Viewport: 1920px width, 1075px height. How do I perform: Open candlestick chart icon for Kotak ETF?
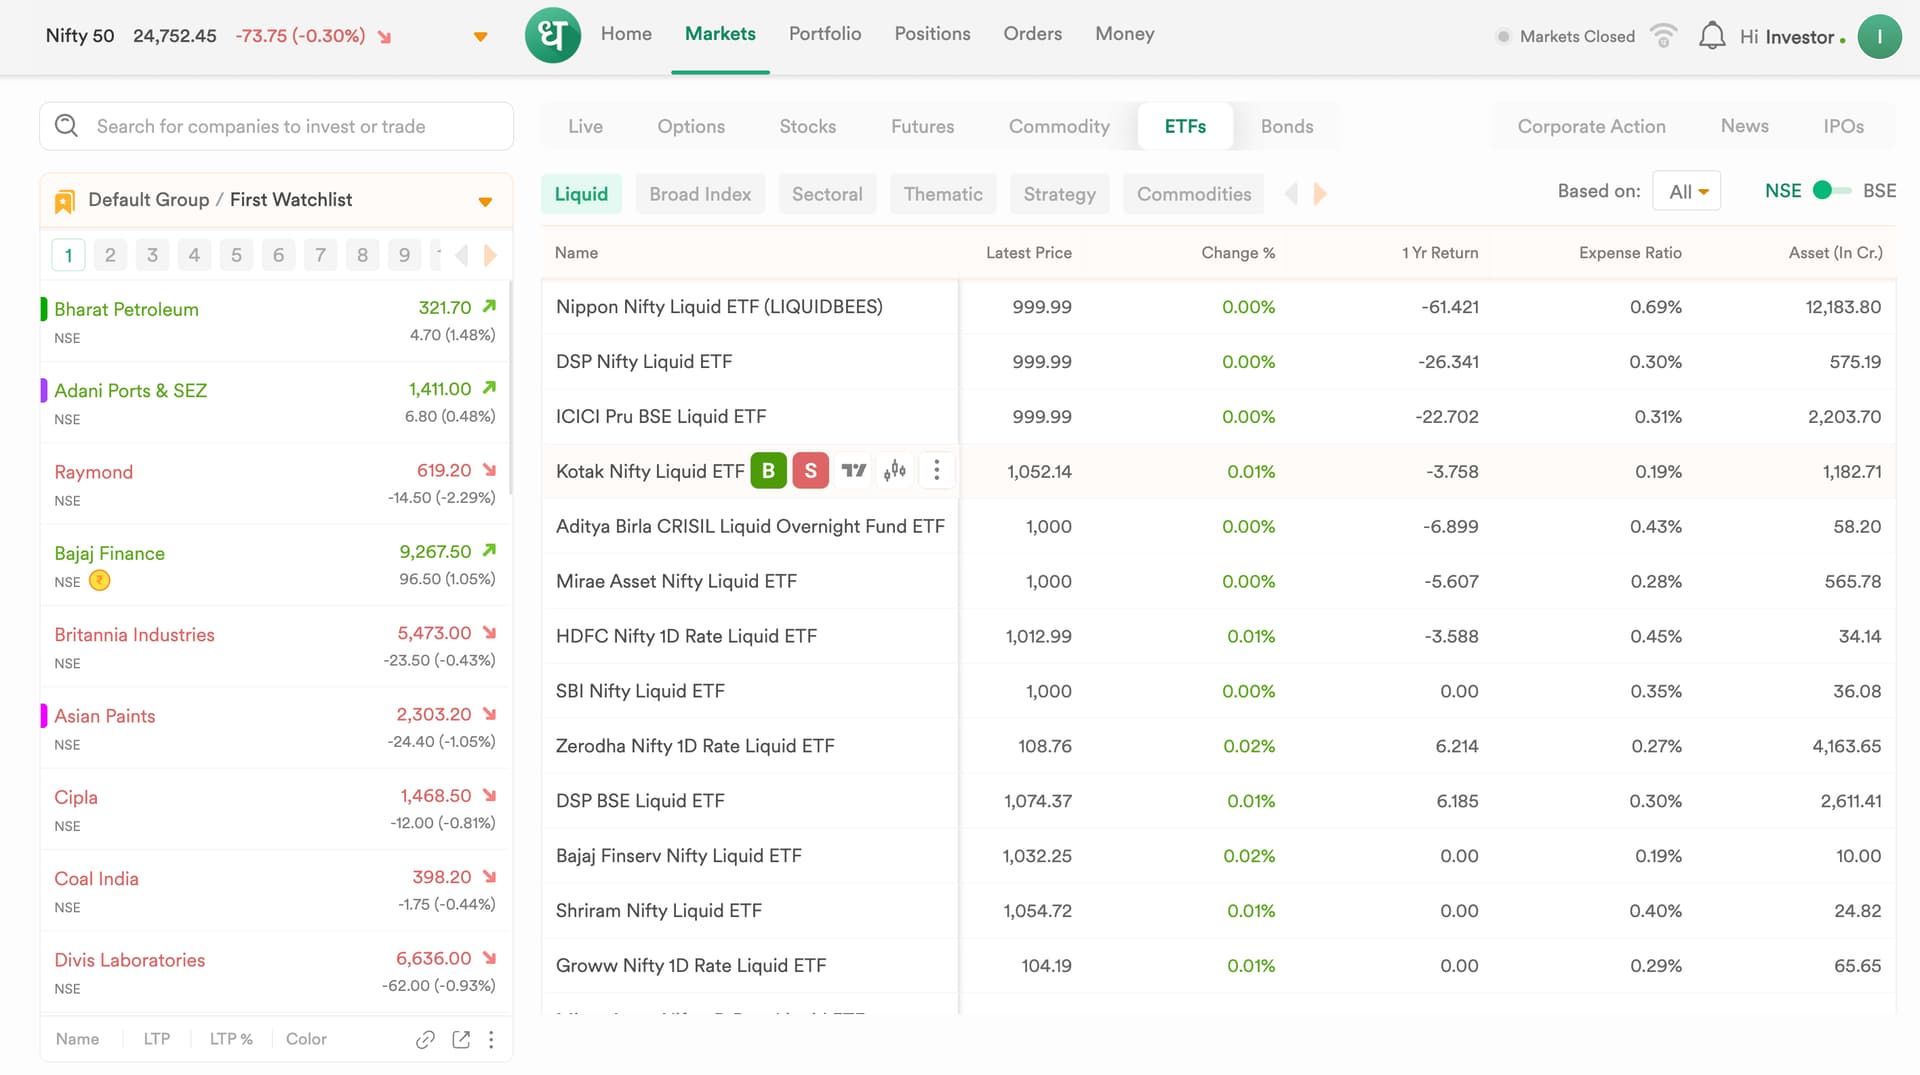(895, 470)
